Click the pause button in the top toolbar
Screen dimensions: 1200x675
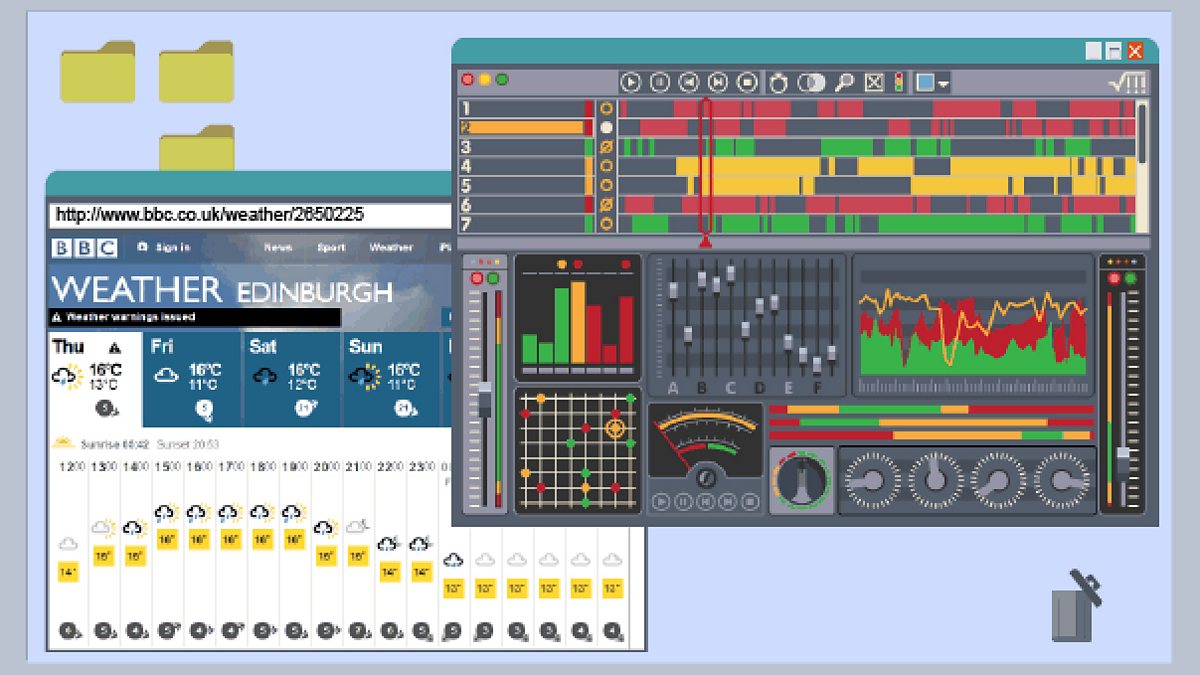point(660,83)
